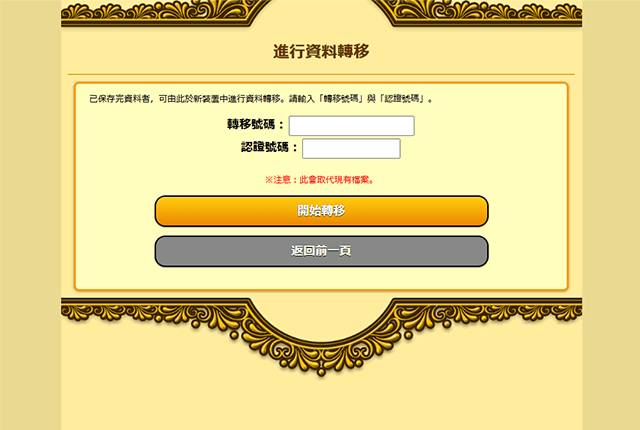Viewport: 640px width, 430px height.
Task: Click the top-left golden ornament banner
Action: pyautogui.click(x=163, y=13)
